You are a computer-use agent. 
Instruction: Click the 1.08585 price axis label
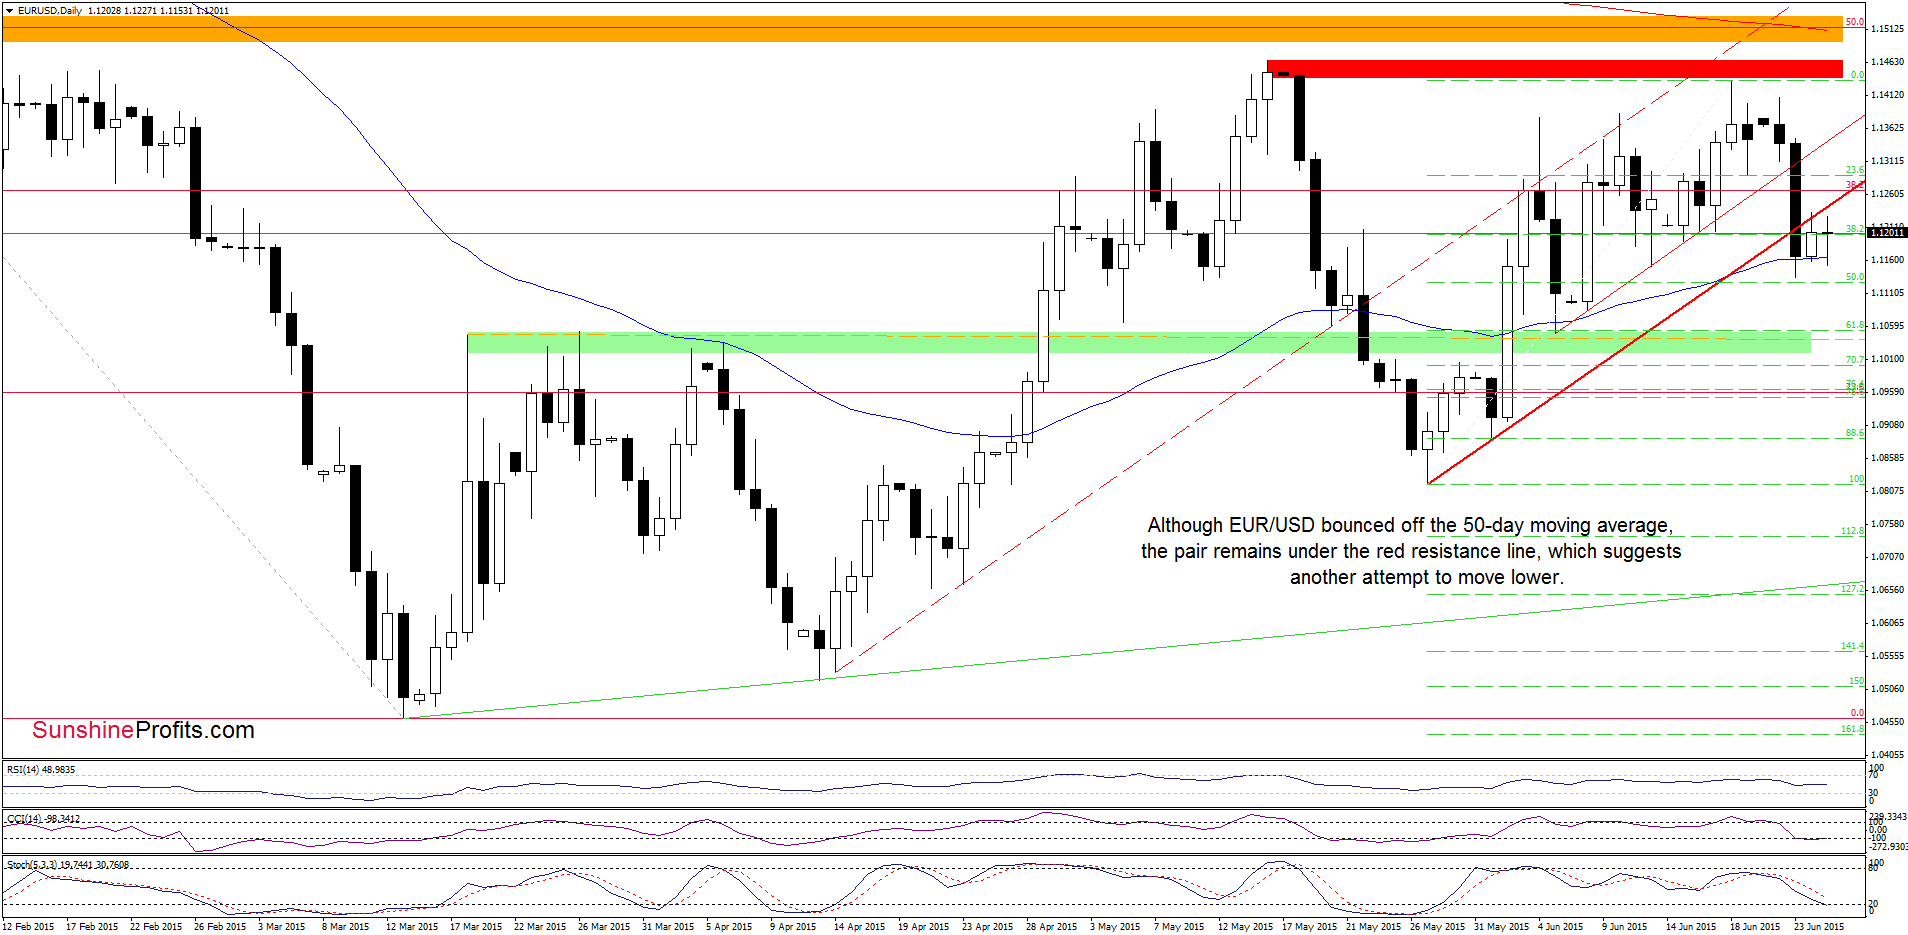pos(1888,458)
